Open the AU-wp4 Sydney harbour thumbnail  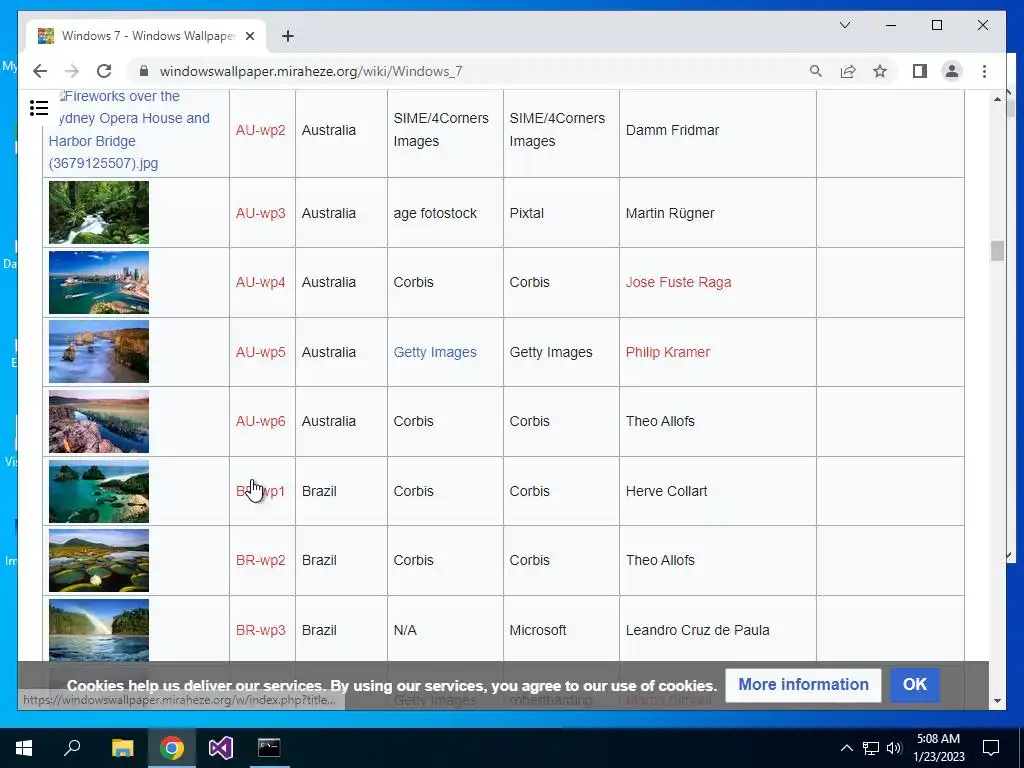[99, 282]
